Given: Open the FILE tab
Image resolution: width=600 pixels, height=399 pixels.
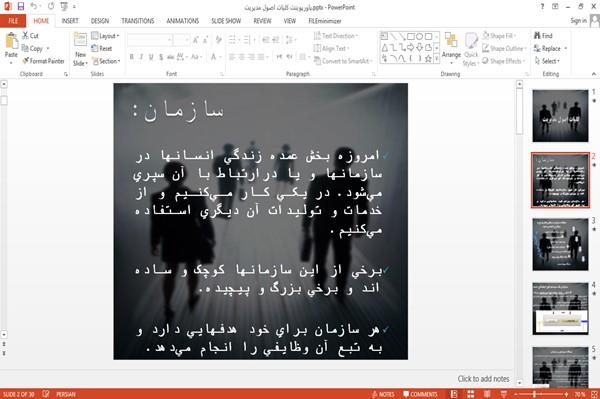Looking at the screenshot, I should coord(13,21).
